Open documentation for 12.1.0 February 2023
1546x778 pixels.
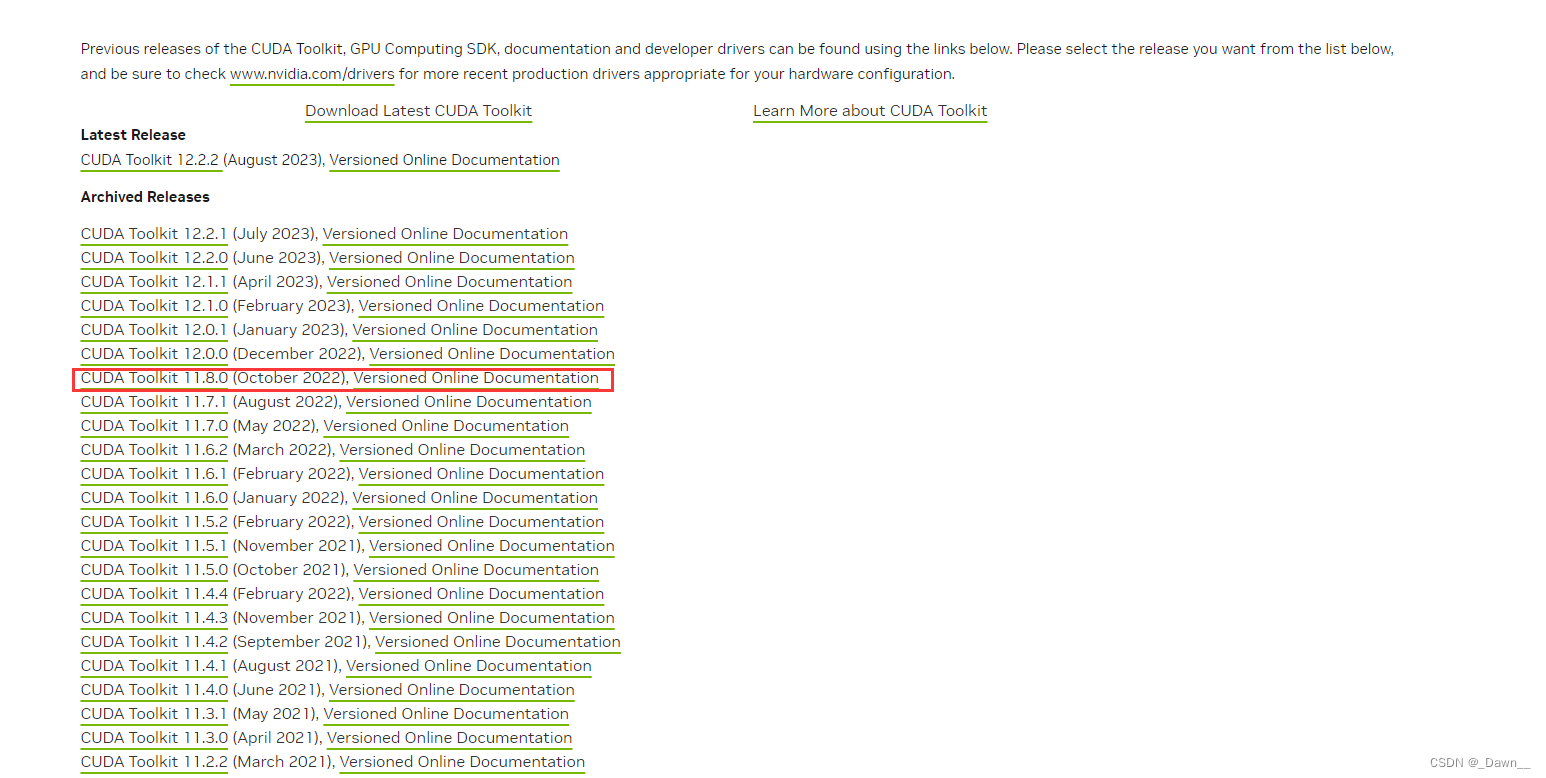[481, 306]
